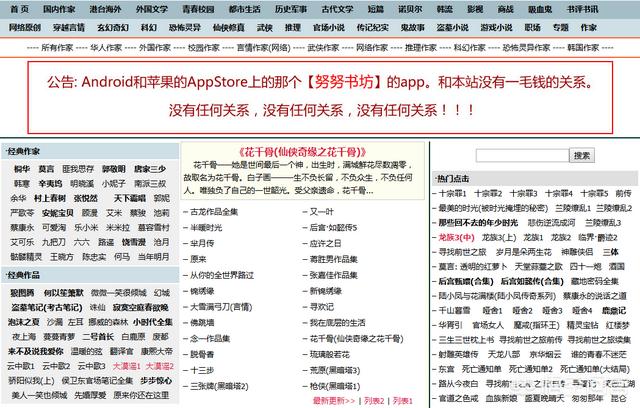Click the 搜索 search button

pos(582,155)
